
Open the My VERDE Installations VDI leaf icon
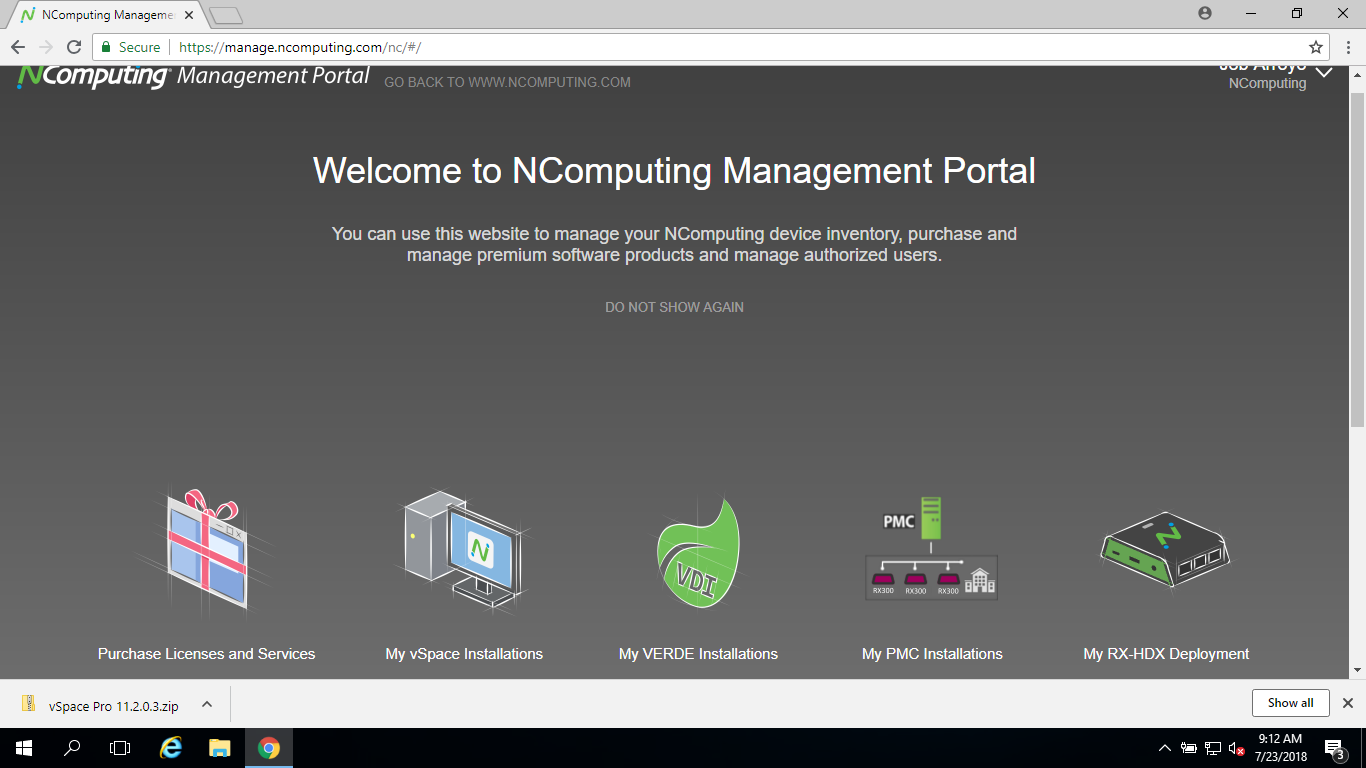pos(698,553)
